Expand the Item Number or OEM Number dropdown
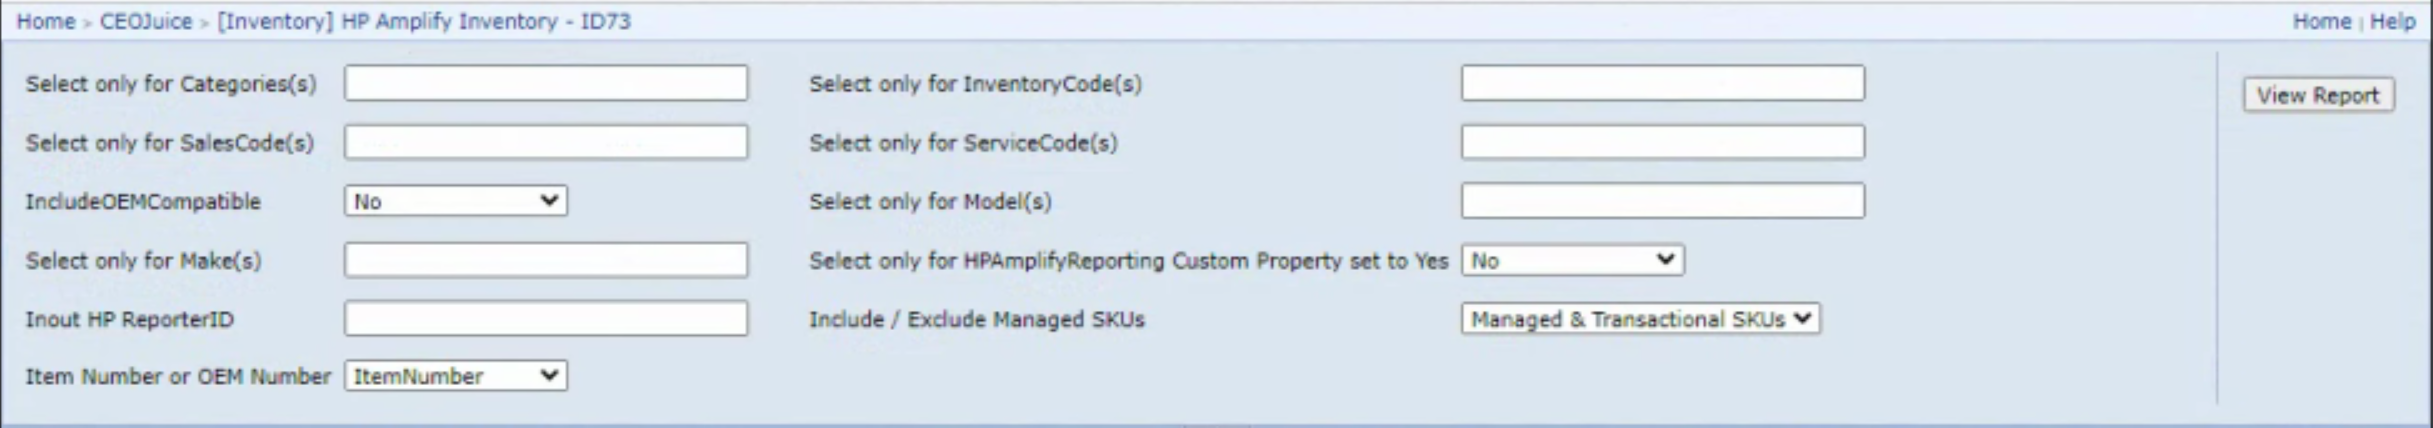 [455, 376]
